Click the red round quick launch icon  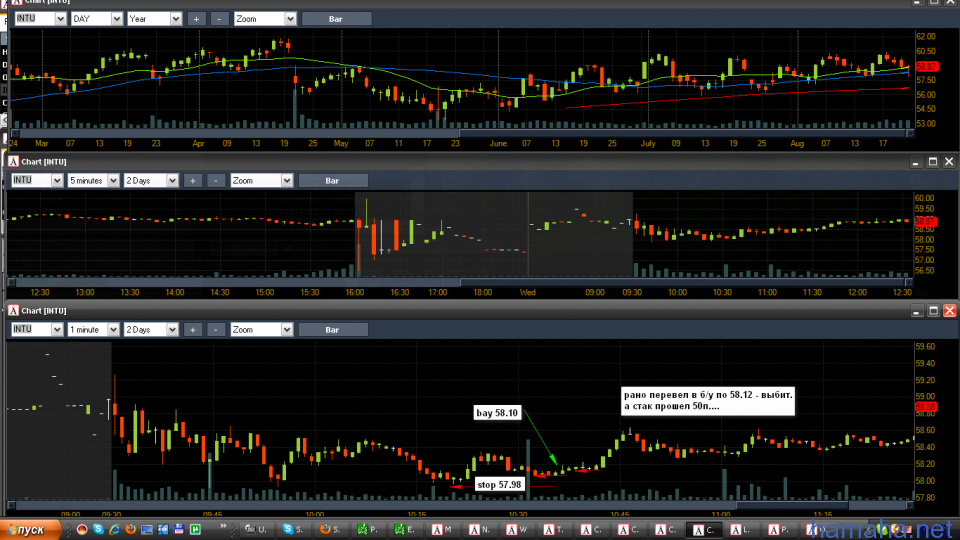[x=82, y=529]
